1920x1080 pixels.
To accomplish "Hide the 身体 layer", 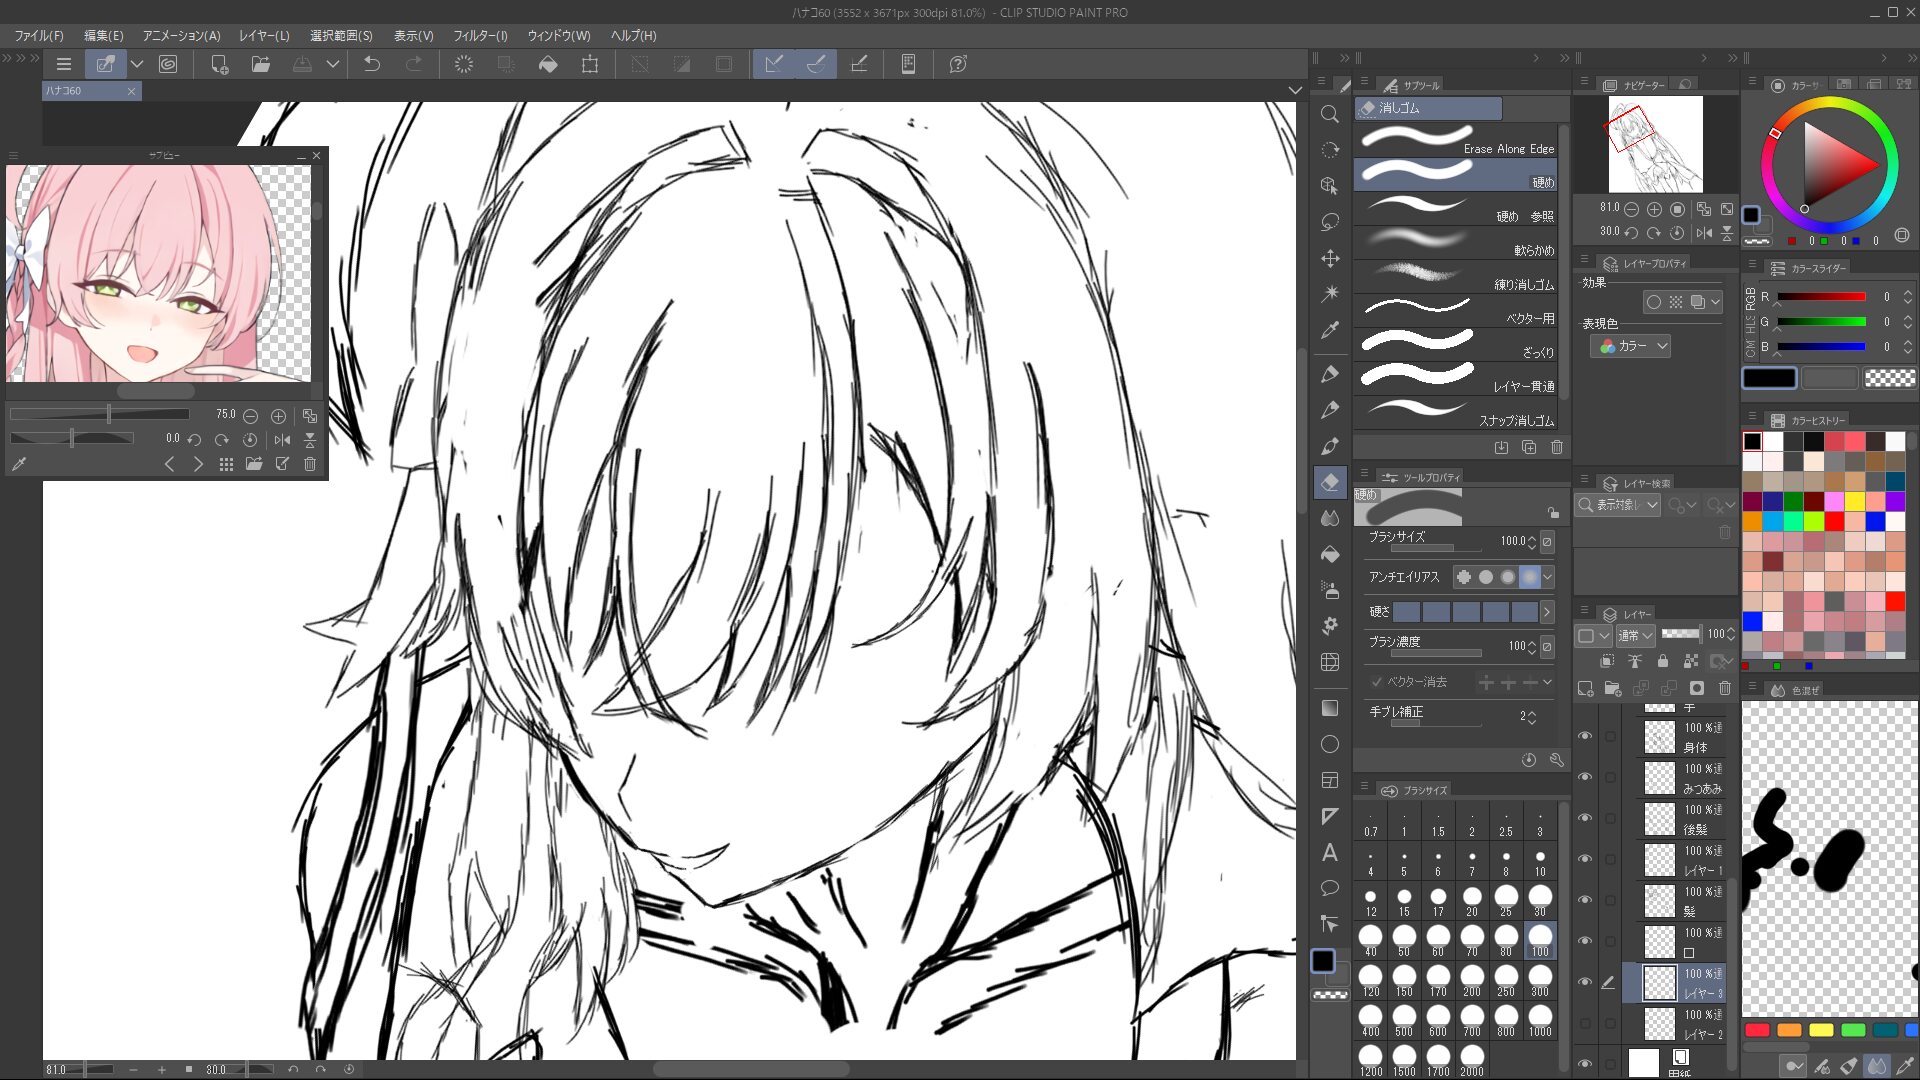I will pyautogui.click(x=1585, y=736).
